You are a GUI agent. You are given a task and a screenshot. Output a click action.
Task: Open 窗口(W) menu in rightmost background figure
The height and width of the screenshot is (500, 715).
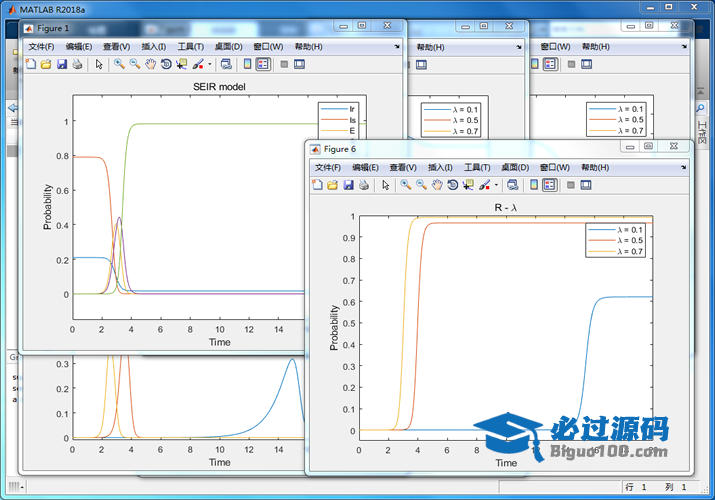pos(555,46)
